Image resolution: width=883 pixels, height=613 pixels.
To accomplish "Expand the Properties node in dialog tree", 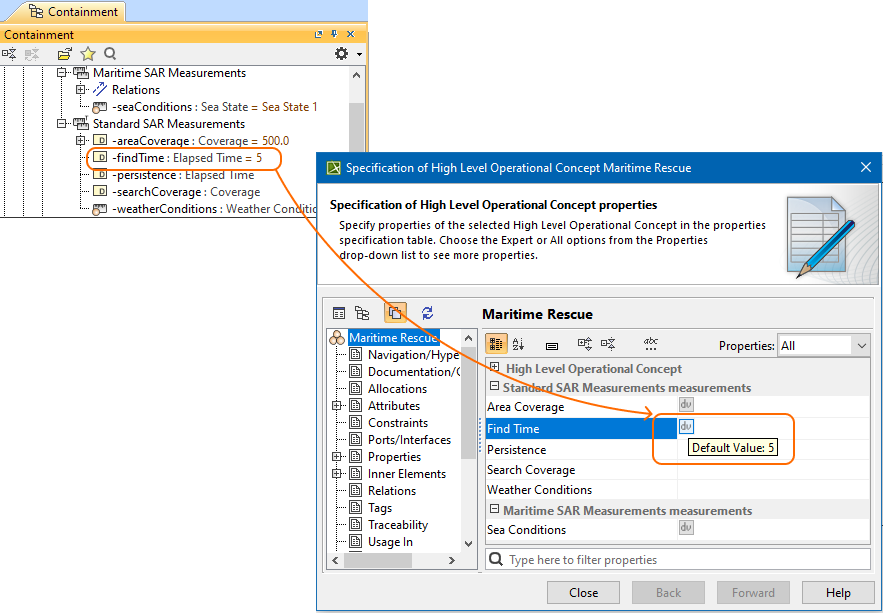I will coord(337,457).
